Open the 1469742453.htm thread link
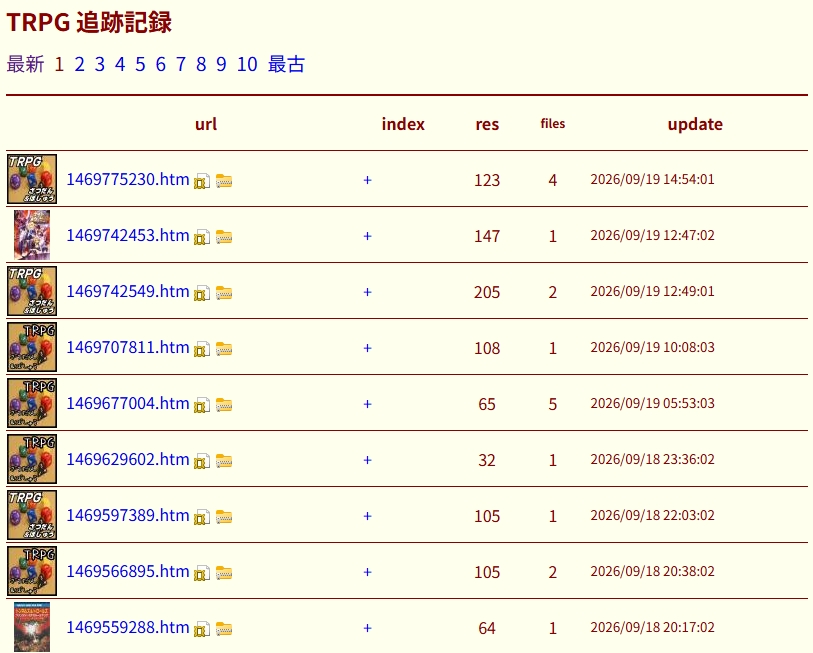The height and width of the screenshot is (653, 813). [x=128, y=235]
